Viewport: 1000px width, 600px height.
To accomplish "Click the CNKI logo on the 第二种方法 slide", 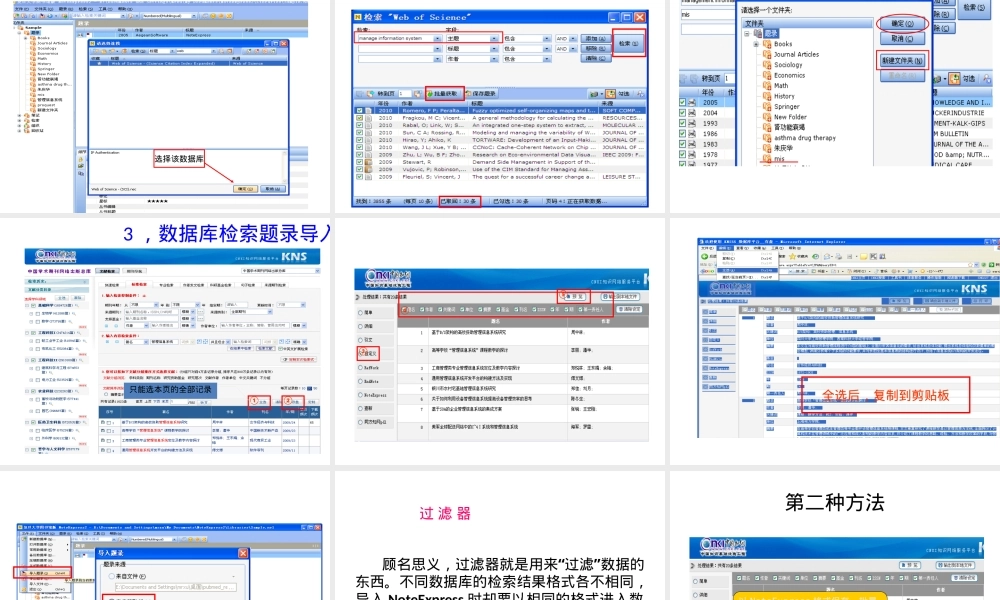I will 723,546.
